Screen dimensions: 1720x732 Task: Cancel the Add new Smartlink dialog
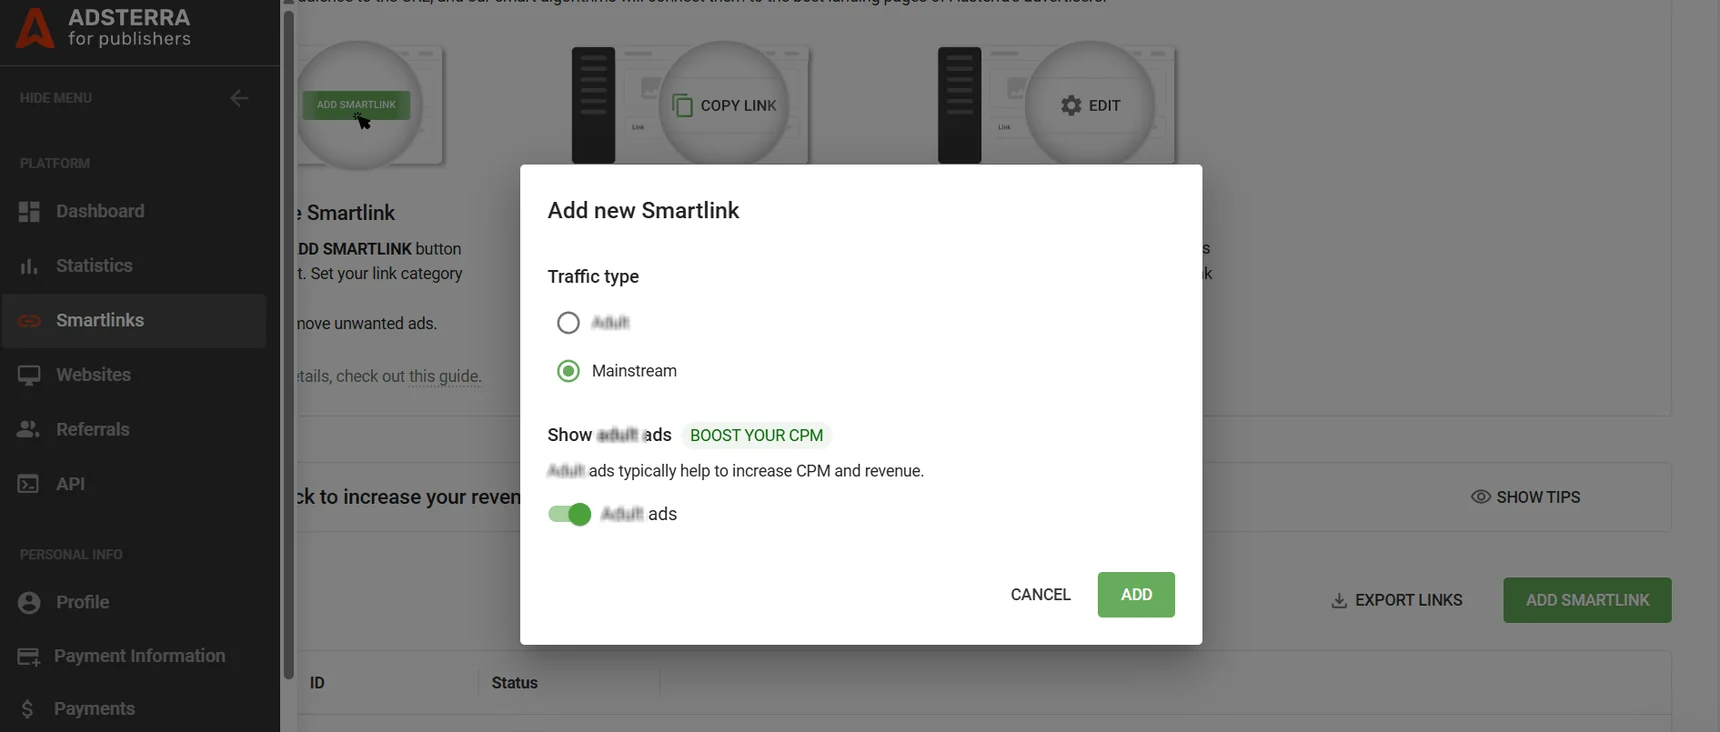pos(1040,595)
